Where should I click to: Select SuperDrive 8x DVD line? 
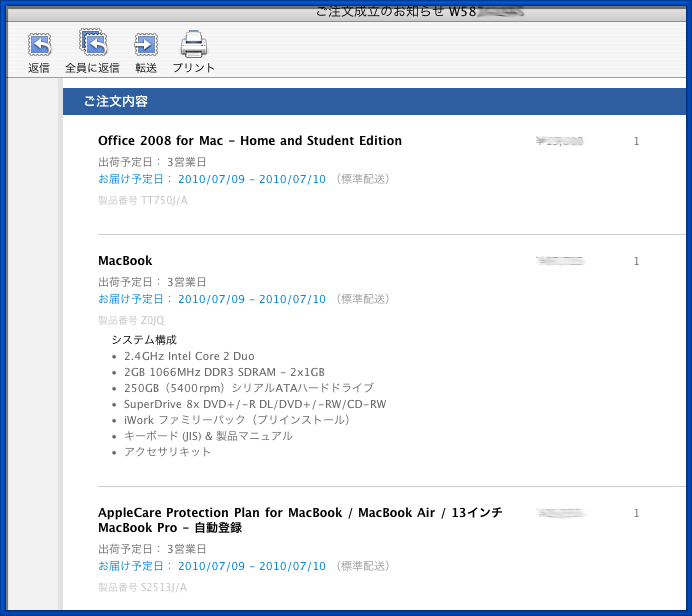[x=255, y=404]
